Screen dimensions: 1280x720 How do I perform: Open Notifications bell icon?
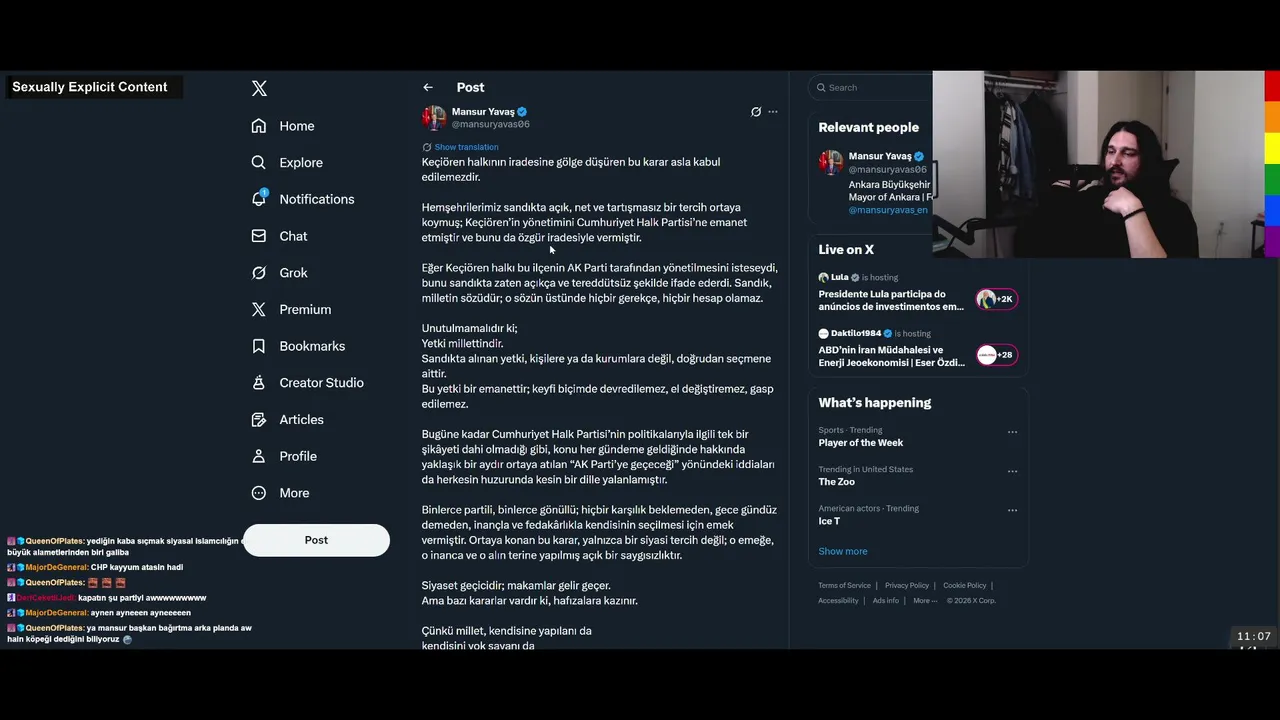[x=259, y=198]
